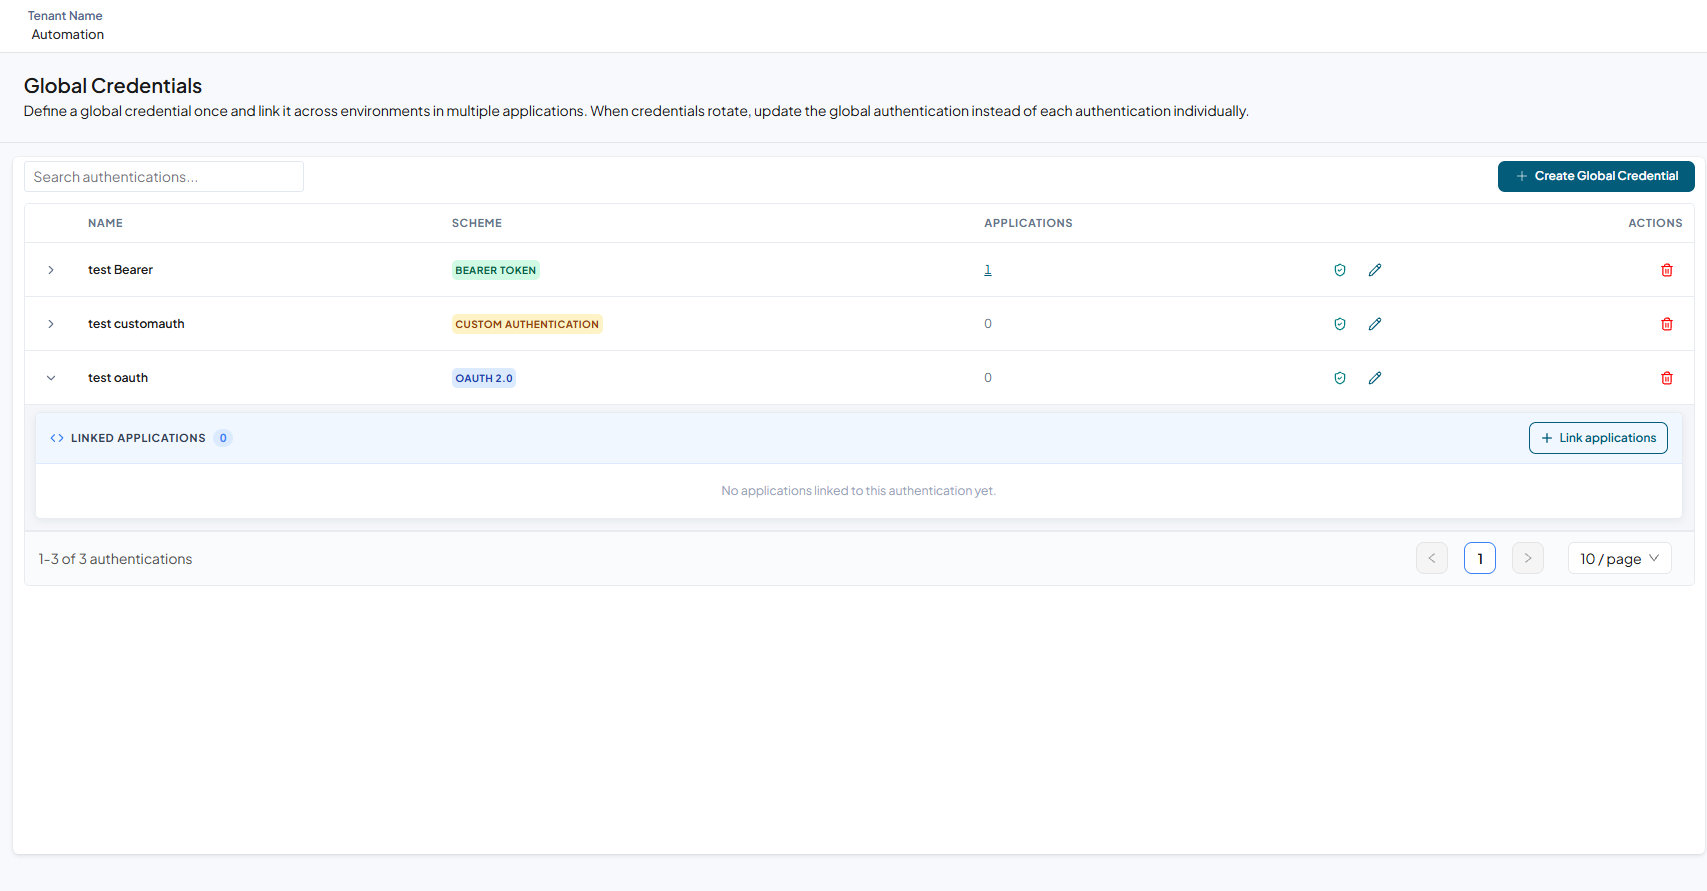Focus the Search authentications field
This screenshot has width=1707, height=891.
pos(164,177)
